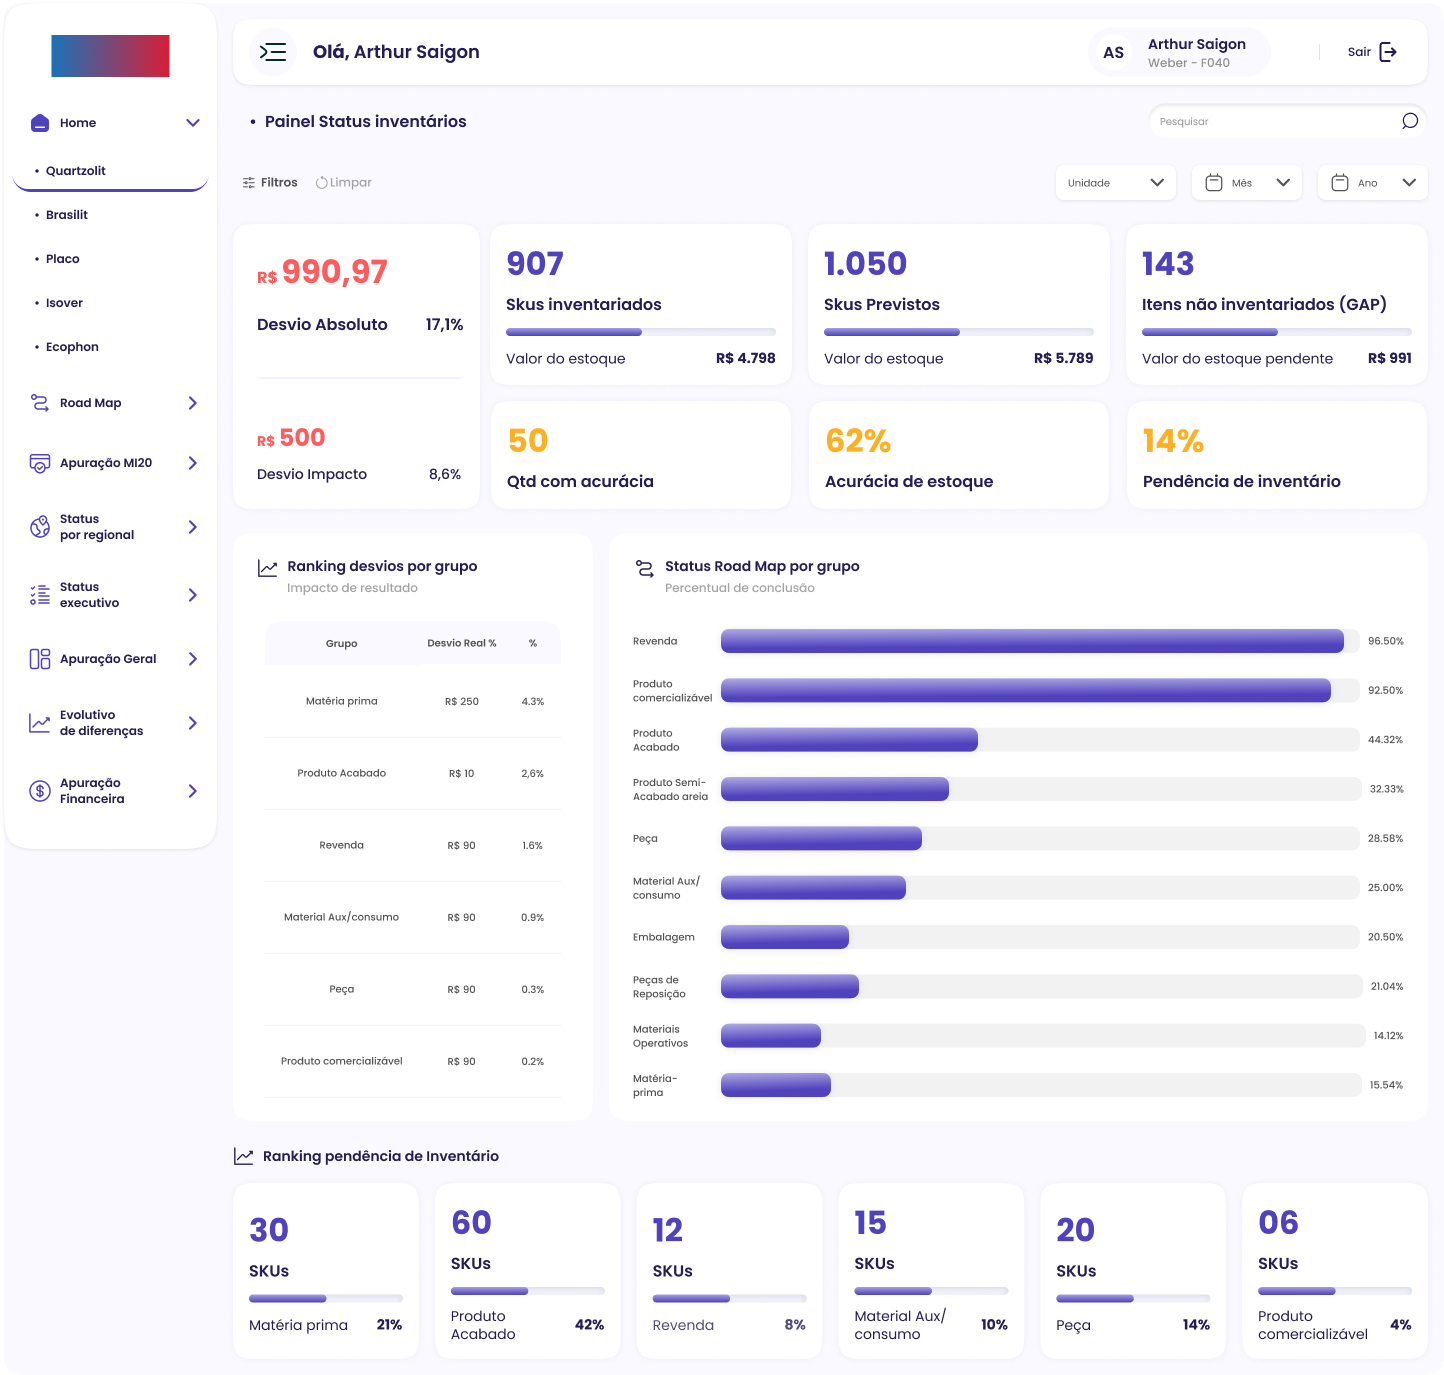
Task: Click the Evolutivo de diferenças chart icon
Action: click(x=40, y=723)
